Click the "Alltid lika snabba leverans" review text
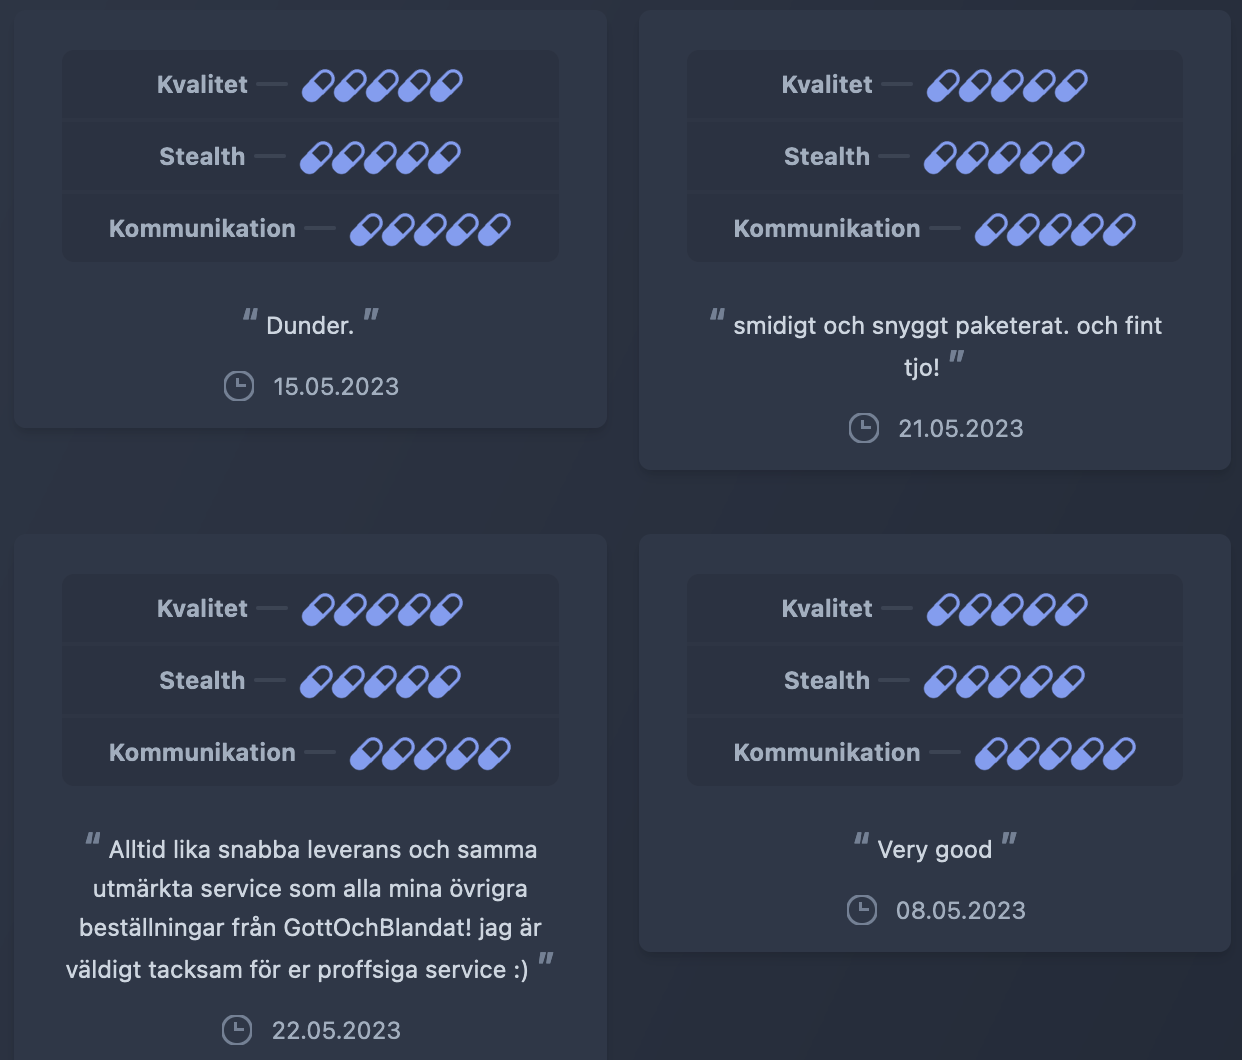Image resolution: width=1242 pixels, height=1060 pixels. coord(310,908)
